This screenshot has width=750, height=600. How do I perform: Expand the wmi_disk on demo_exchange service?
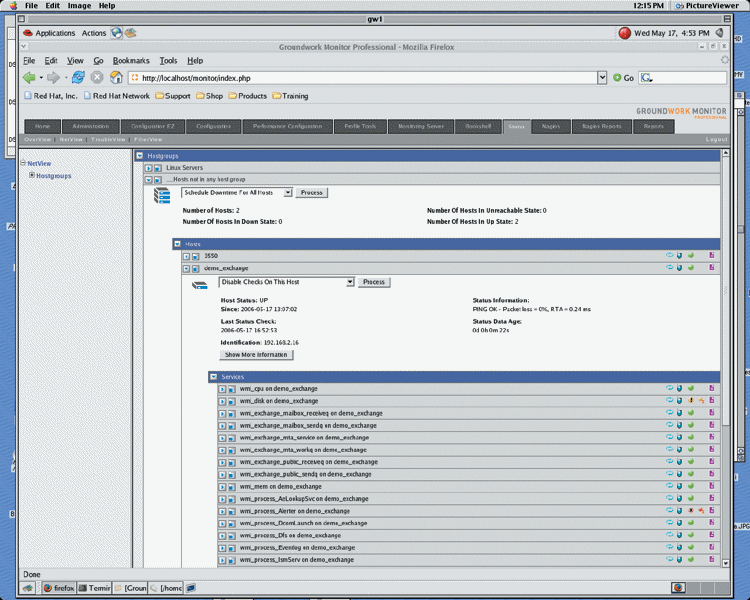pos(222,401)
